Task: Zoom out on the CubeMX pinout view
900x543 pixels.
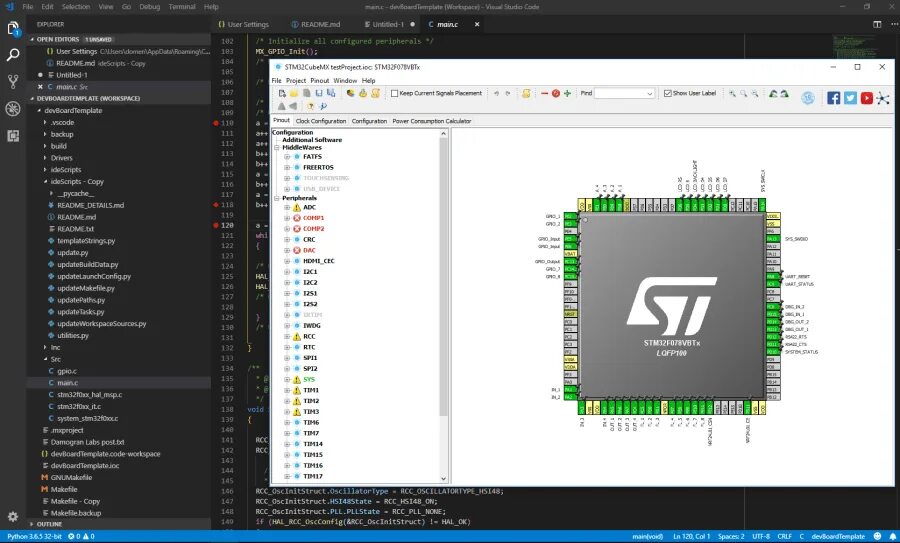Action: tap(755, 93)
